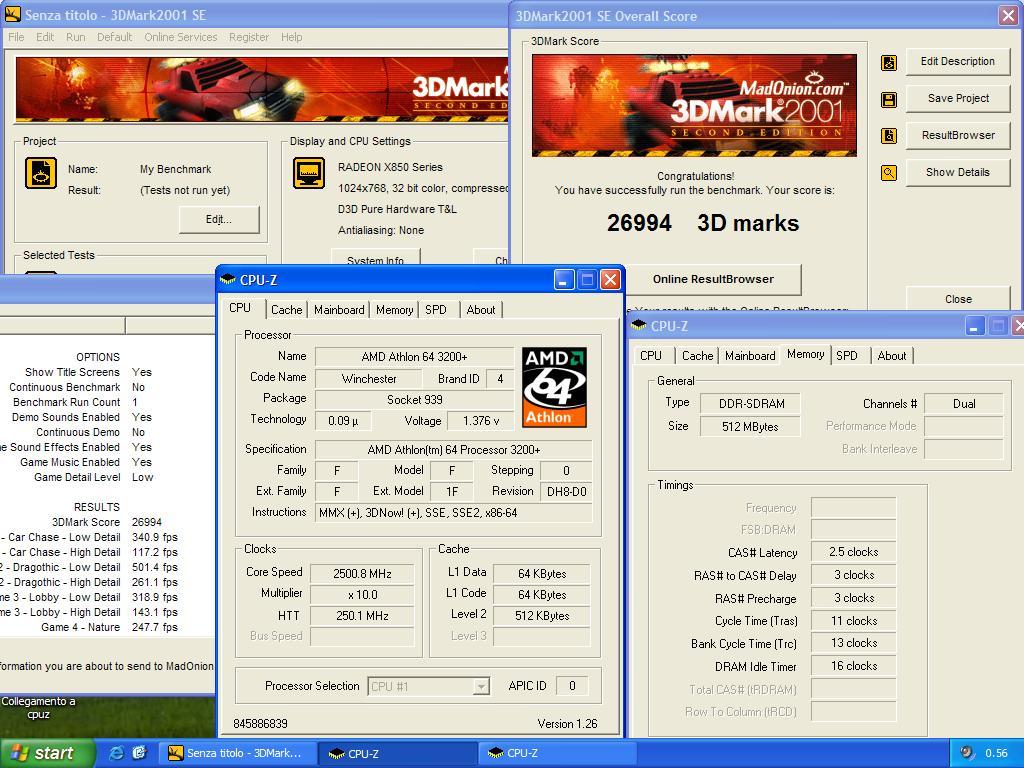
Task: Open the ResultBrowser button
Action: click(x=957, y=135)
